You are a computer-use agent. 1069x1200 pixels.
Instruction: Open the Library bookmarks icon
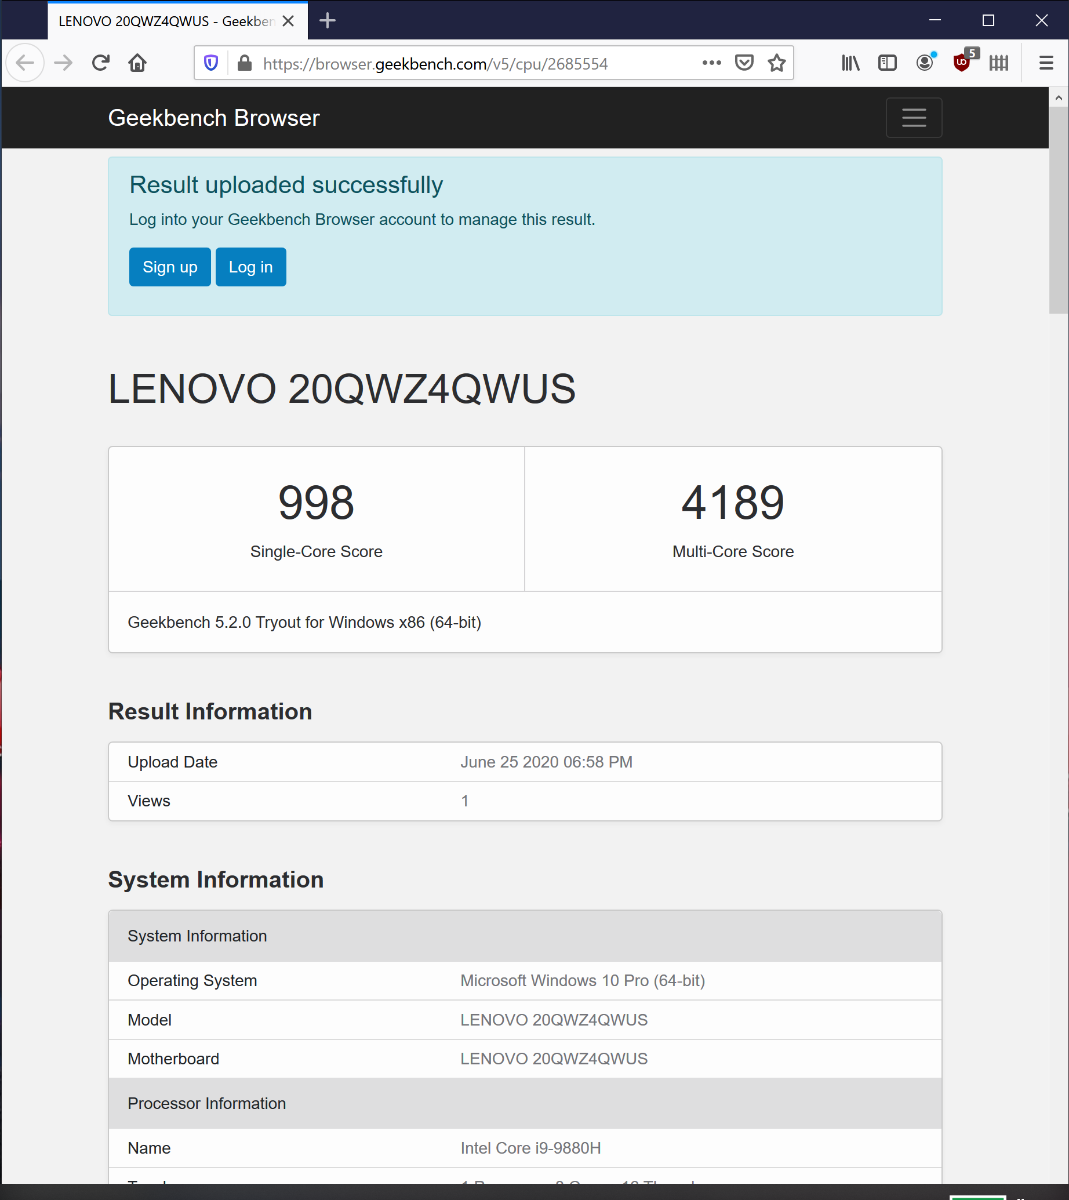tap(851, 63)
